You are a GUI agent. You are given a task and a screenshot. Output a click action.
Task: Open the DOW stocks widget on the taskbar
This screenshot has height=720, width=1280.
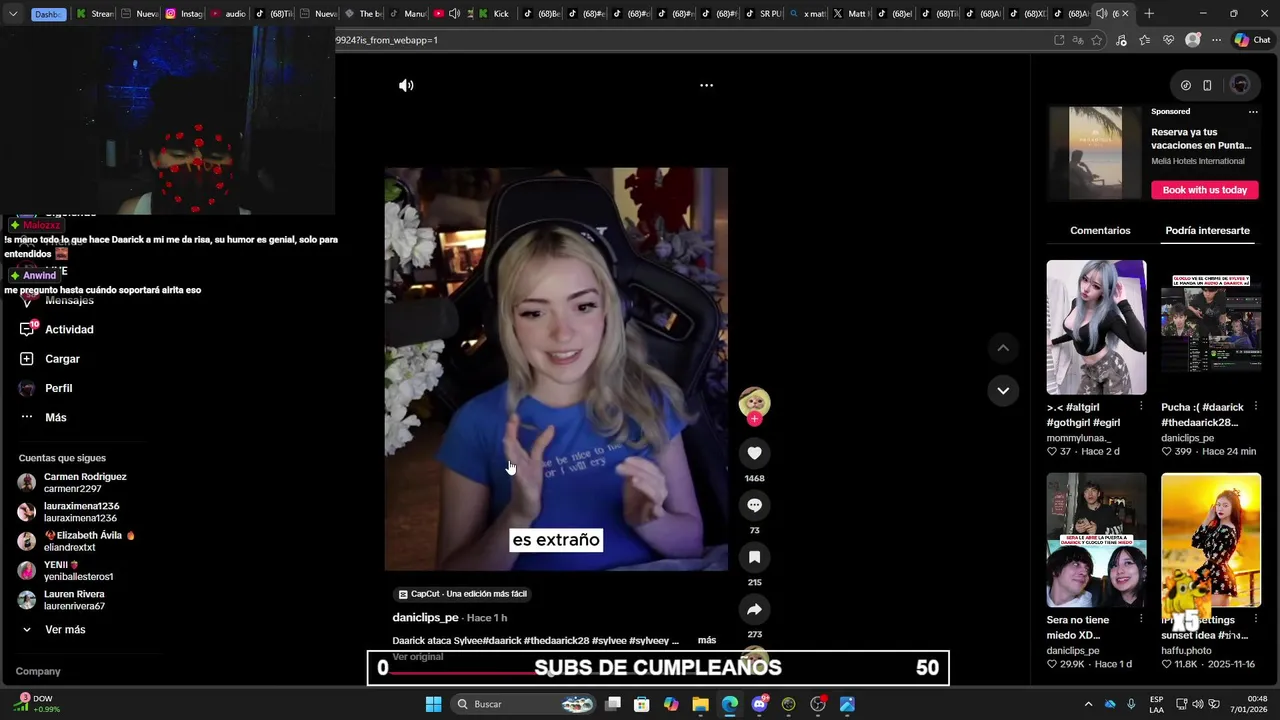[38, 704]
